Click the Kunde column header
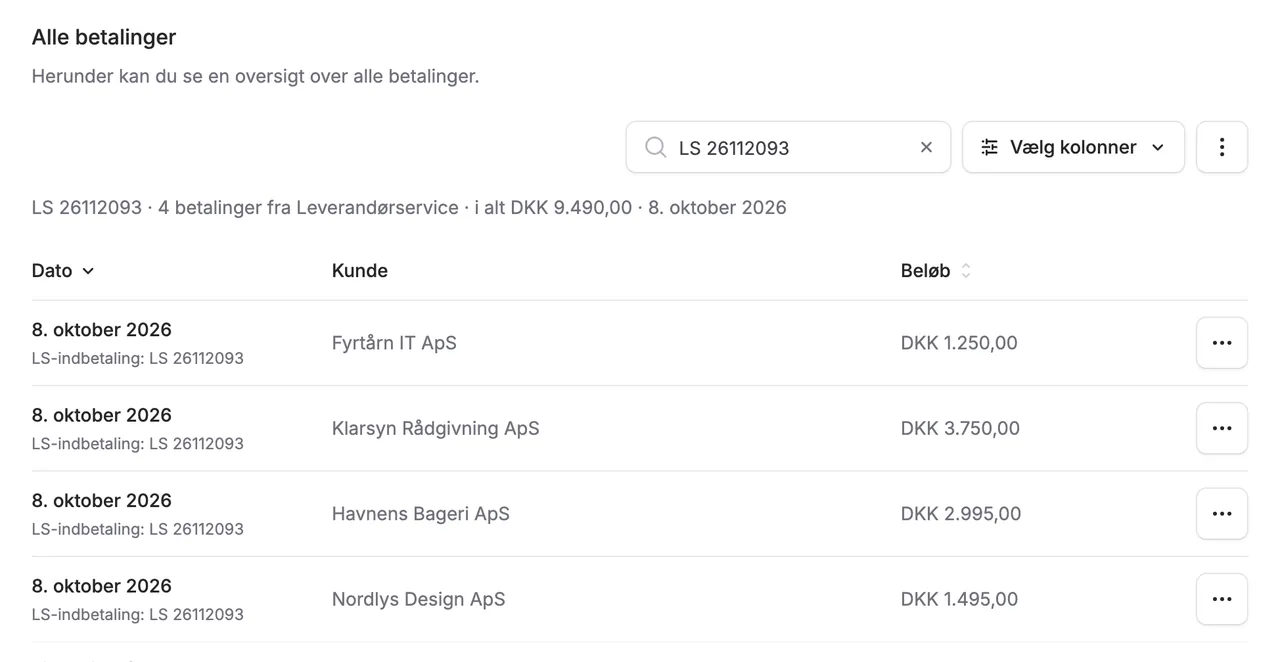This screenshot has height=662, width=1280. 359,270
